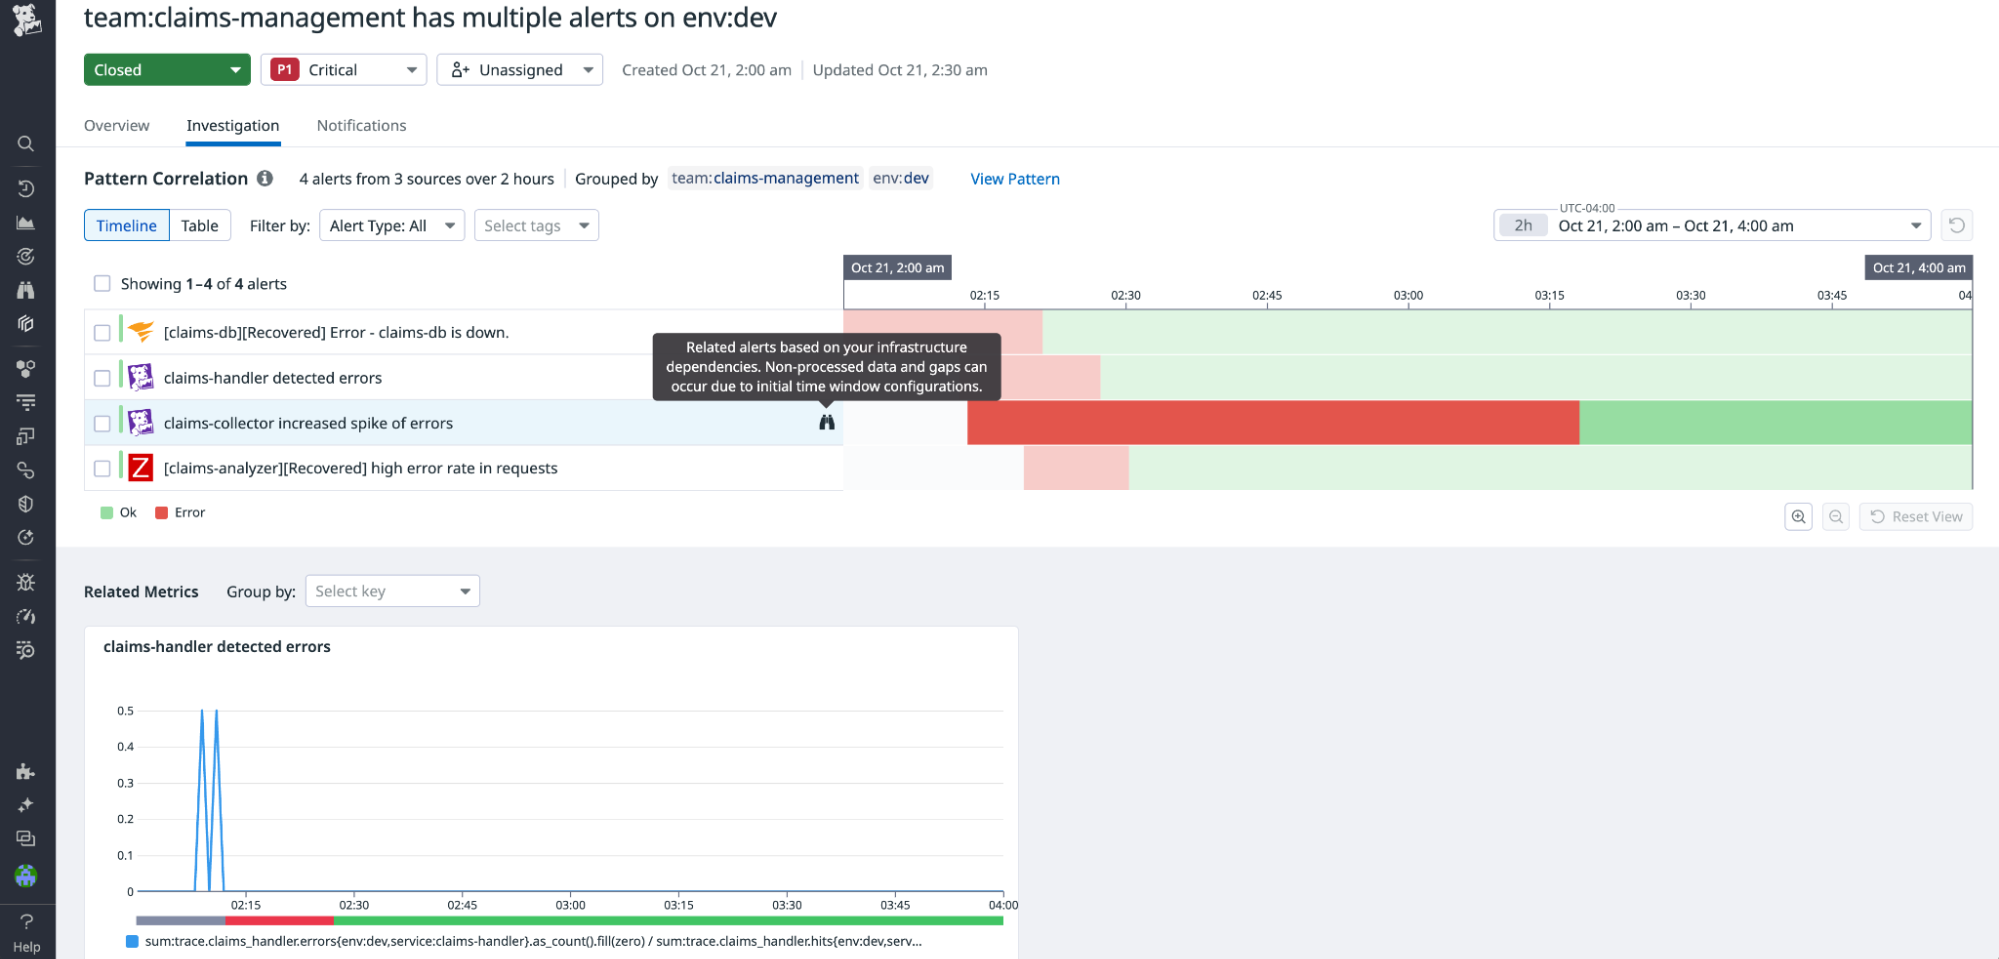
Task: Toggle the select-all alerts checkbox
Action: tap(102, 283)
